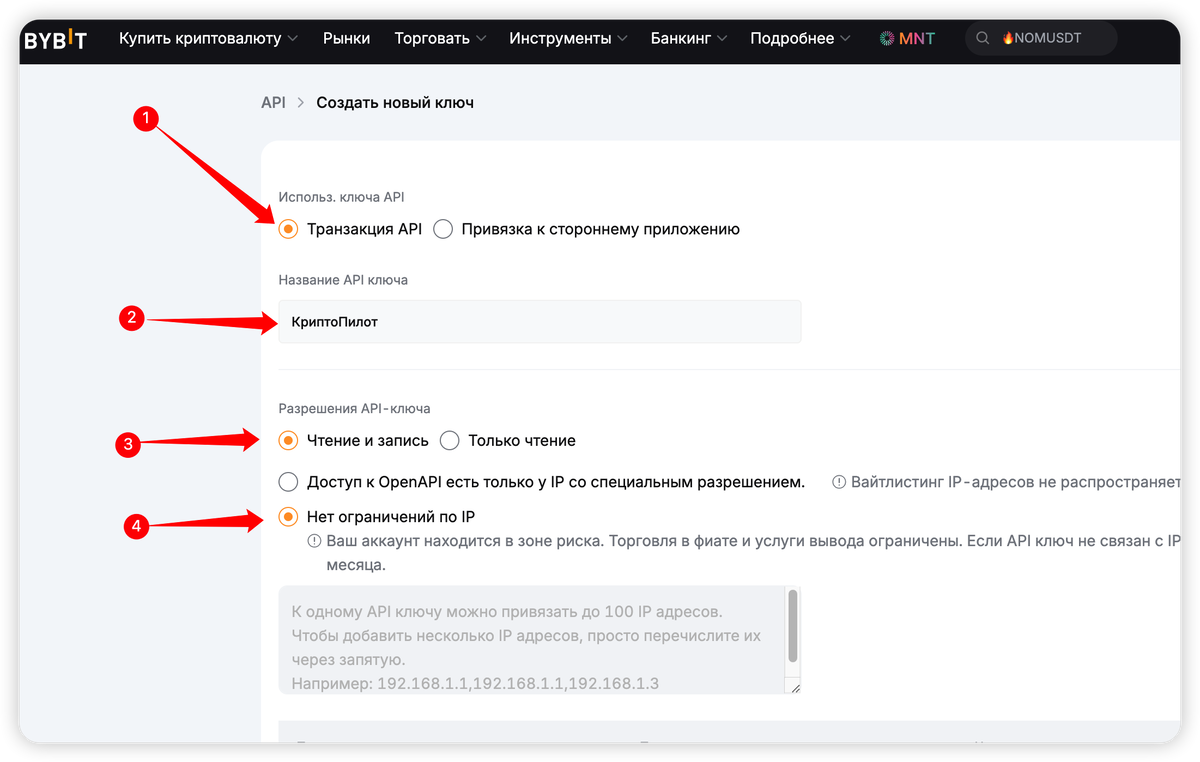Choose the Только чтение permission

pyautogui.click(x=450, y=441)
